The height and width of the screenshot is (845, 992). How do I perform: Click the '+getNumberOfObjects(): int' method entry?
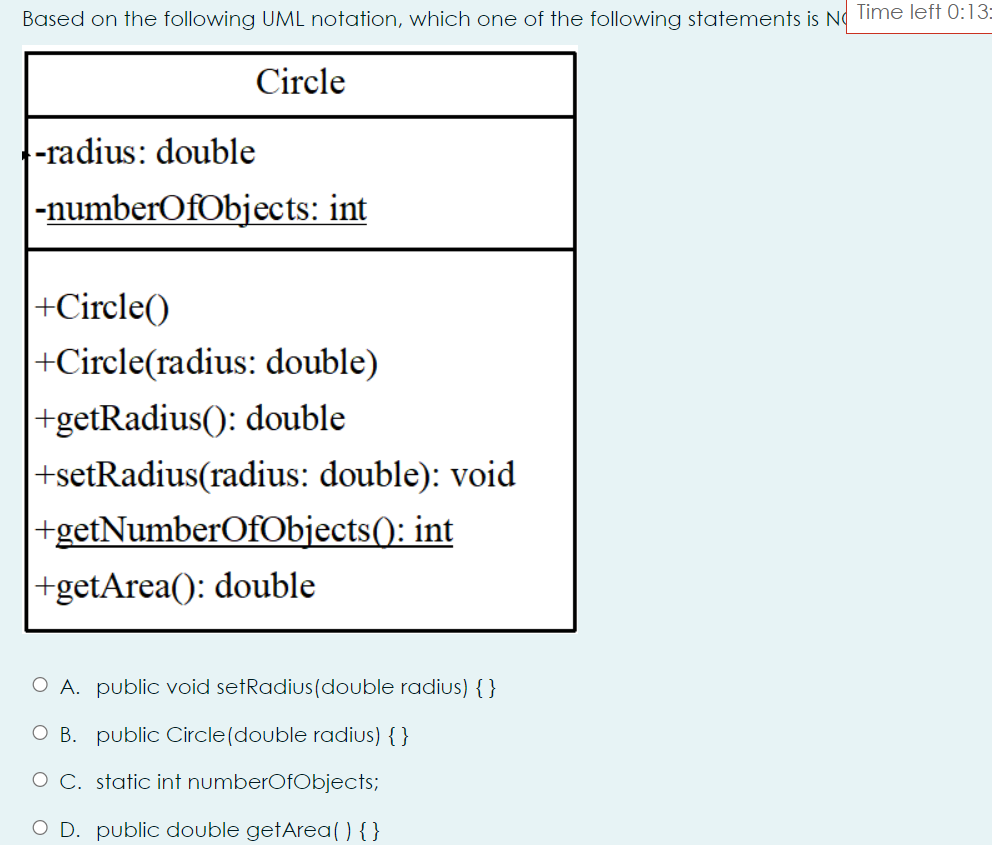pos(245,530)
